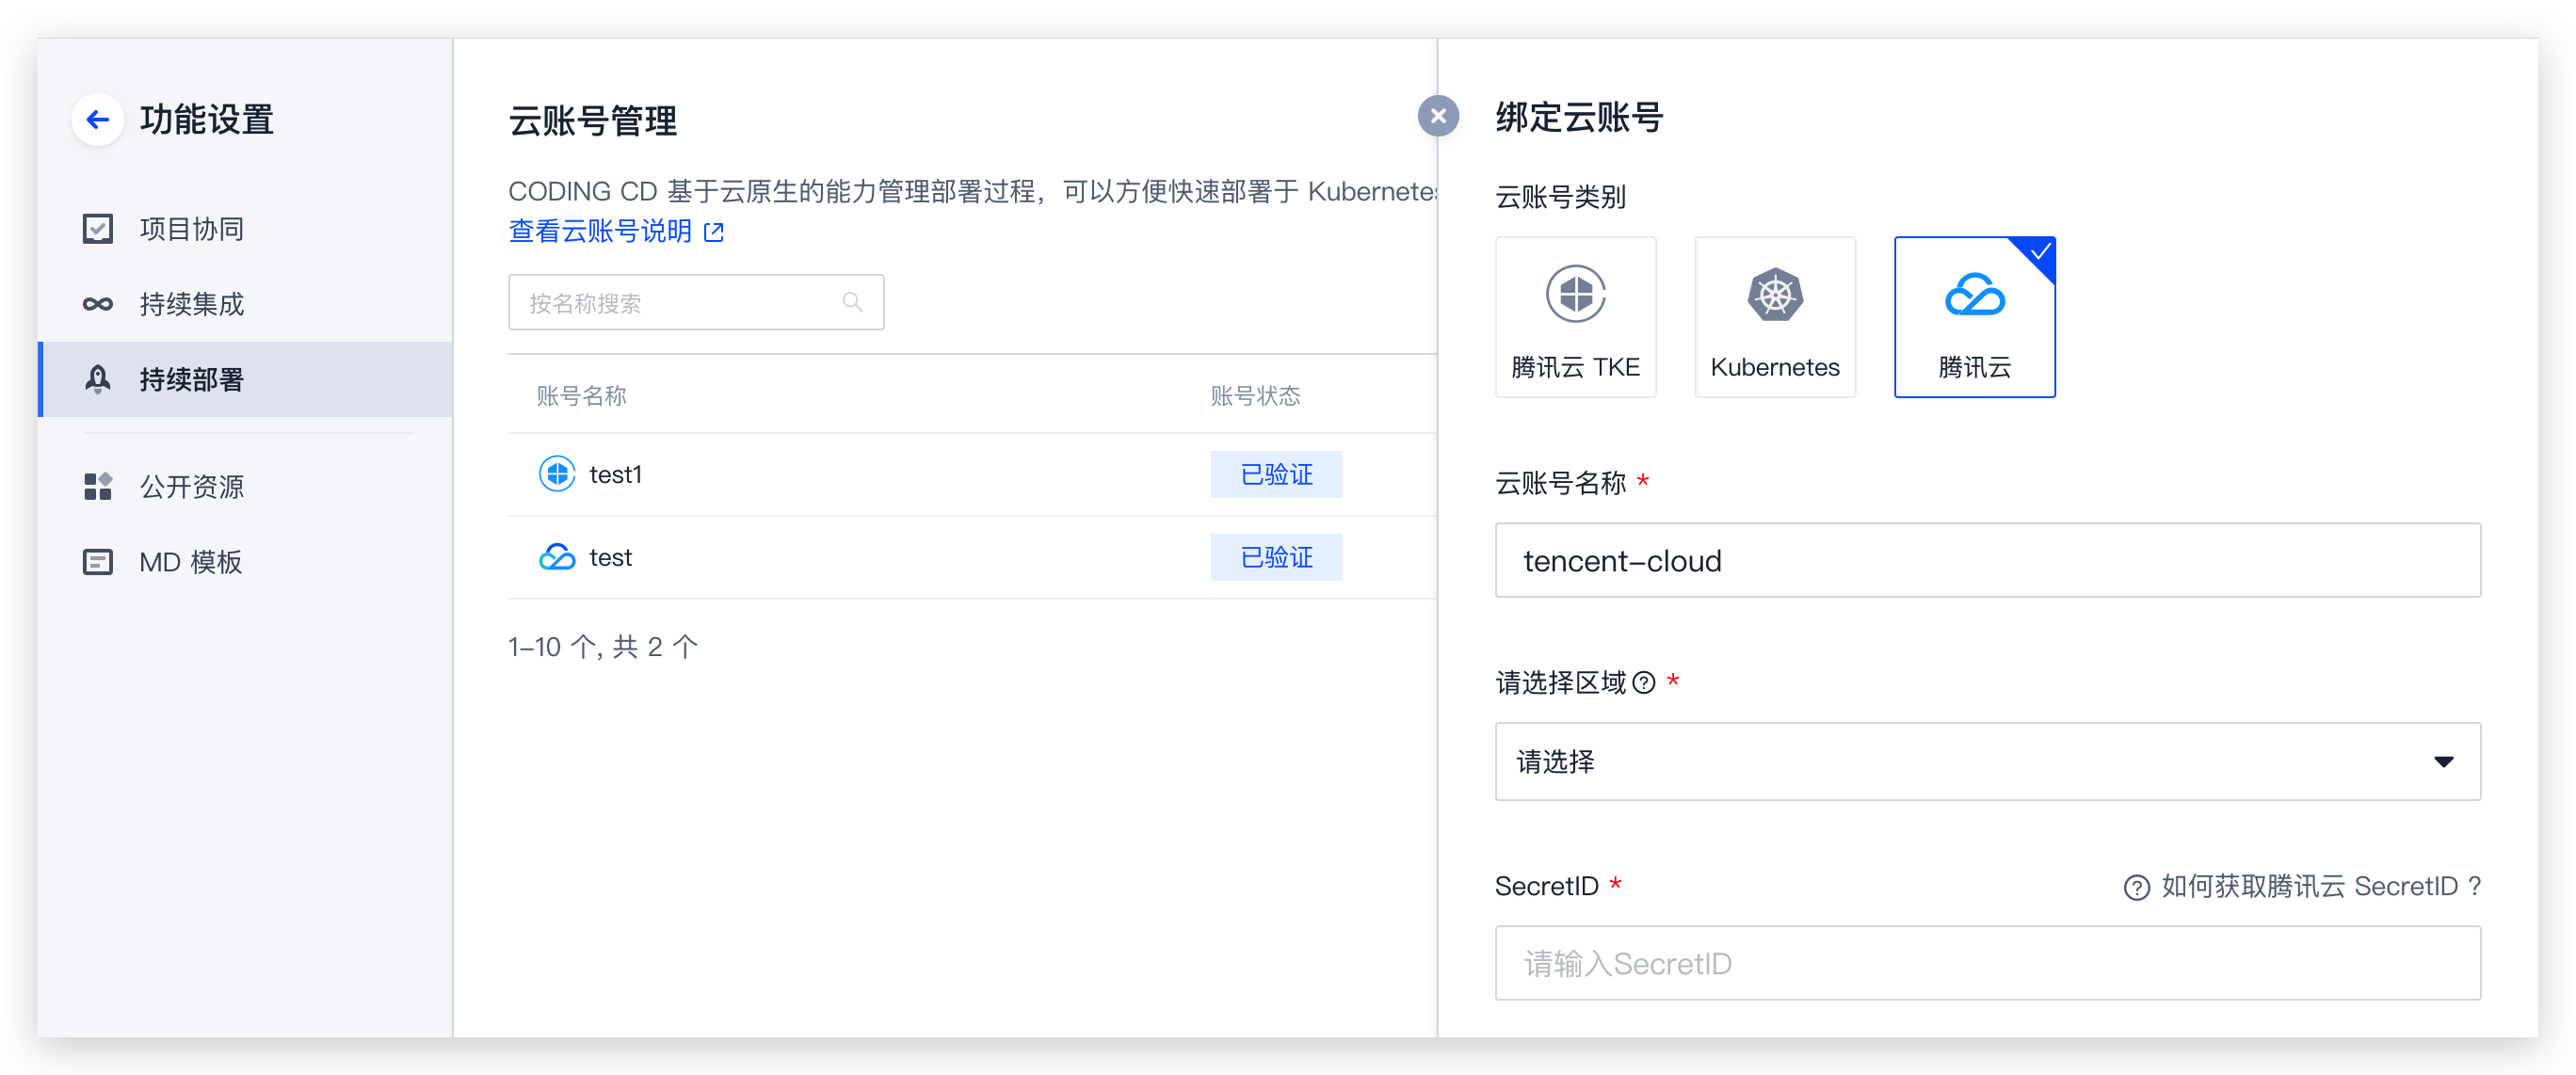Click 账号状态 column header
The image size is (2576, 1075).
[x=1255, y=396]
